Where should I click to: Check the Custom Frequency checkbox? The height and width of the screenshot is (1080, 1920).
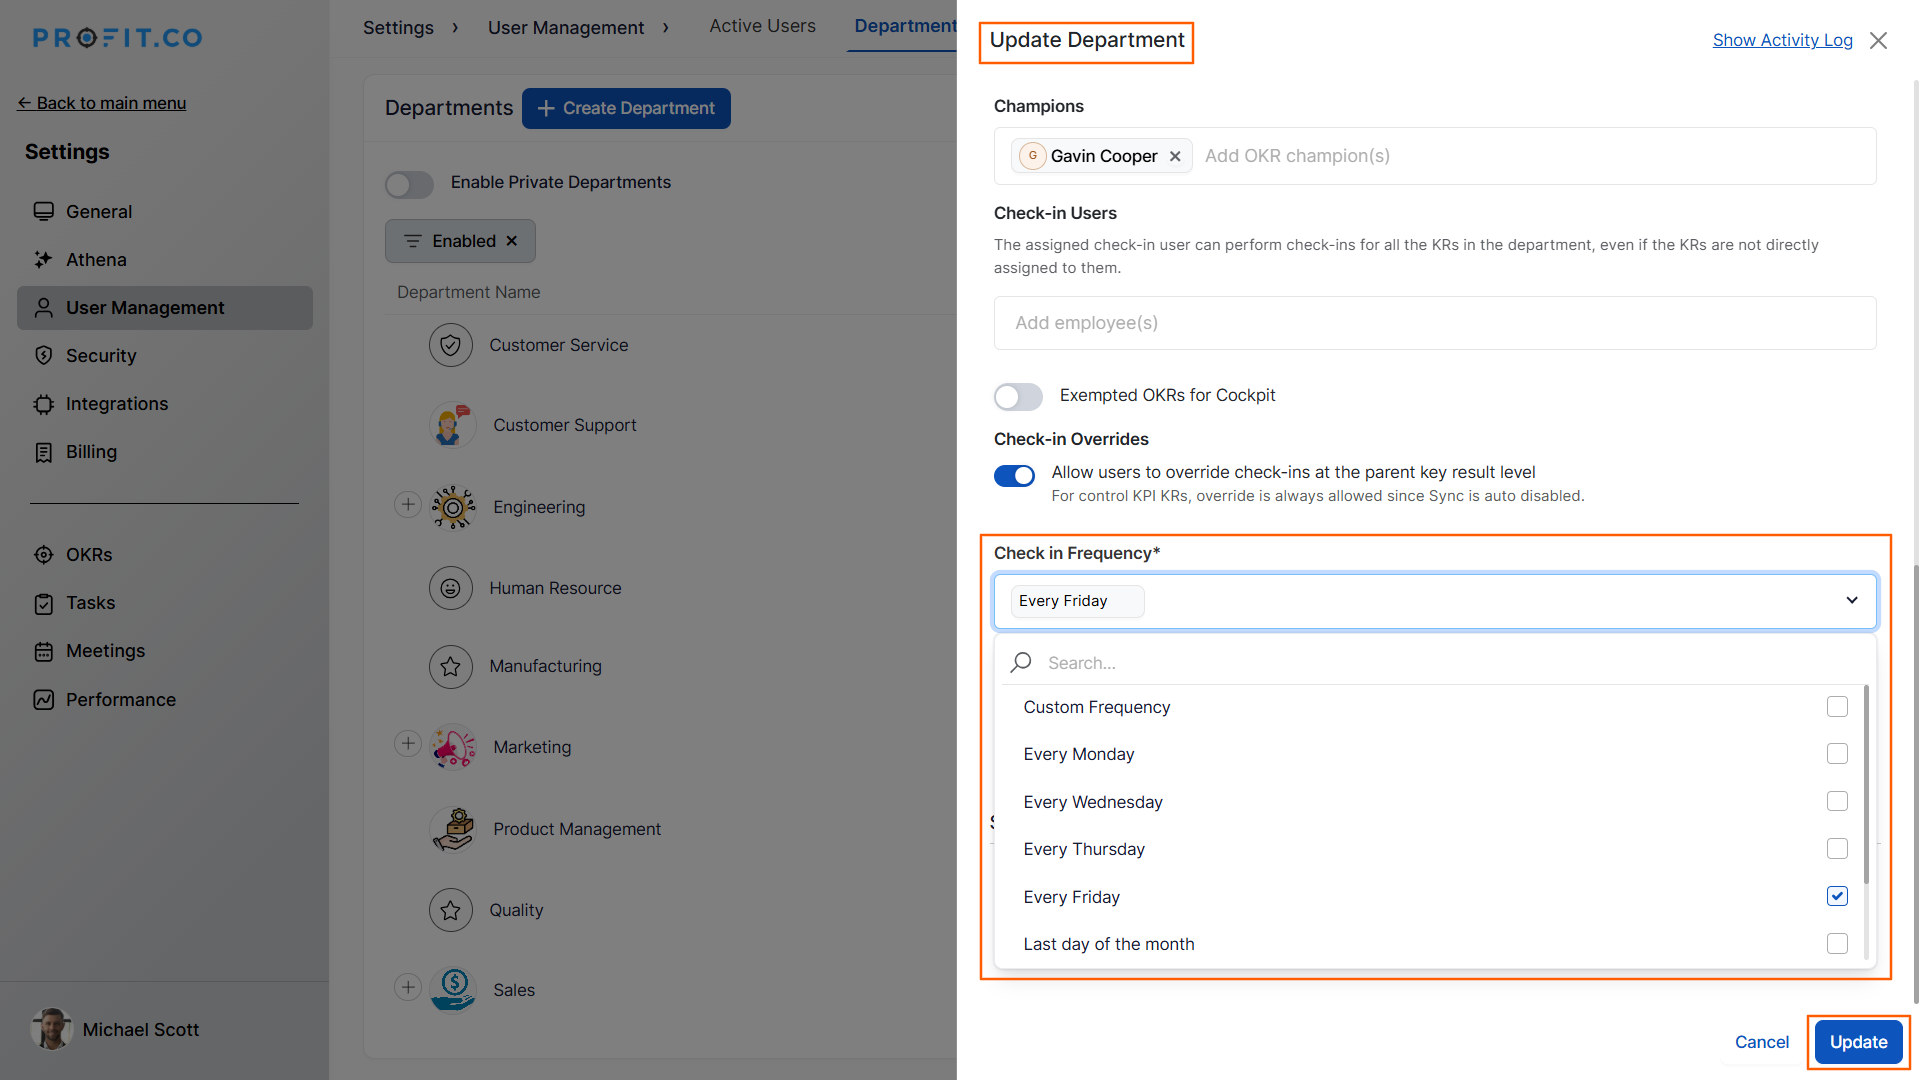(1837, 707)
